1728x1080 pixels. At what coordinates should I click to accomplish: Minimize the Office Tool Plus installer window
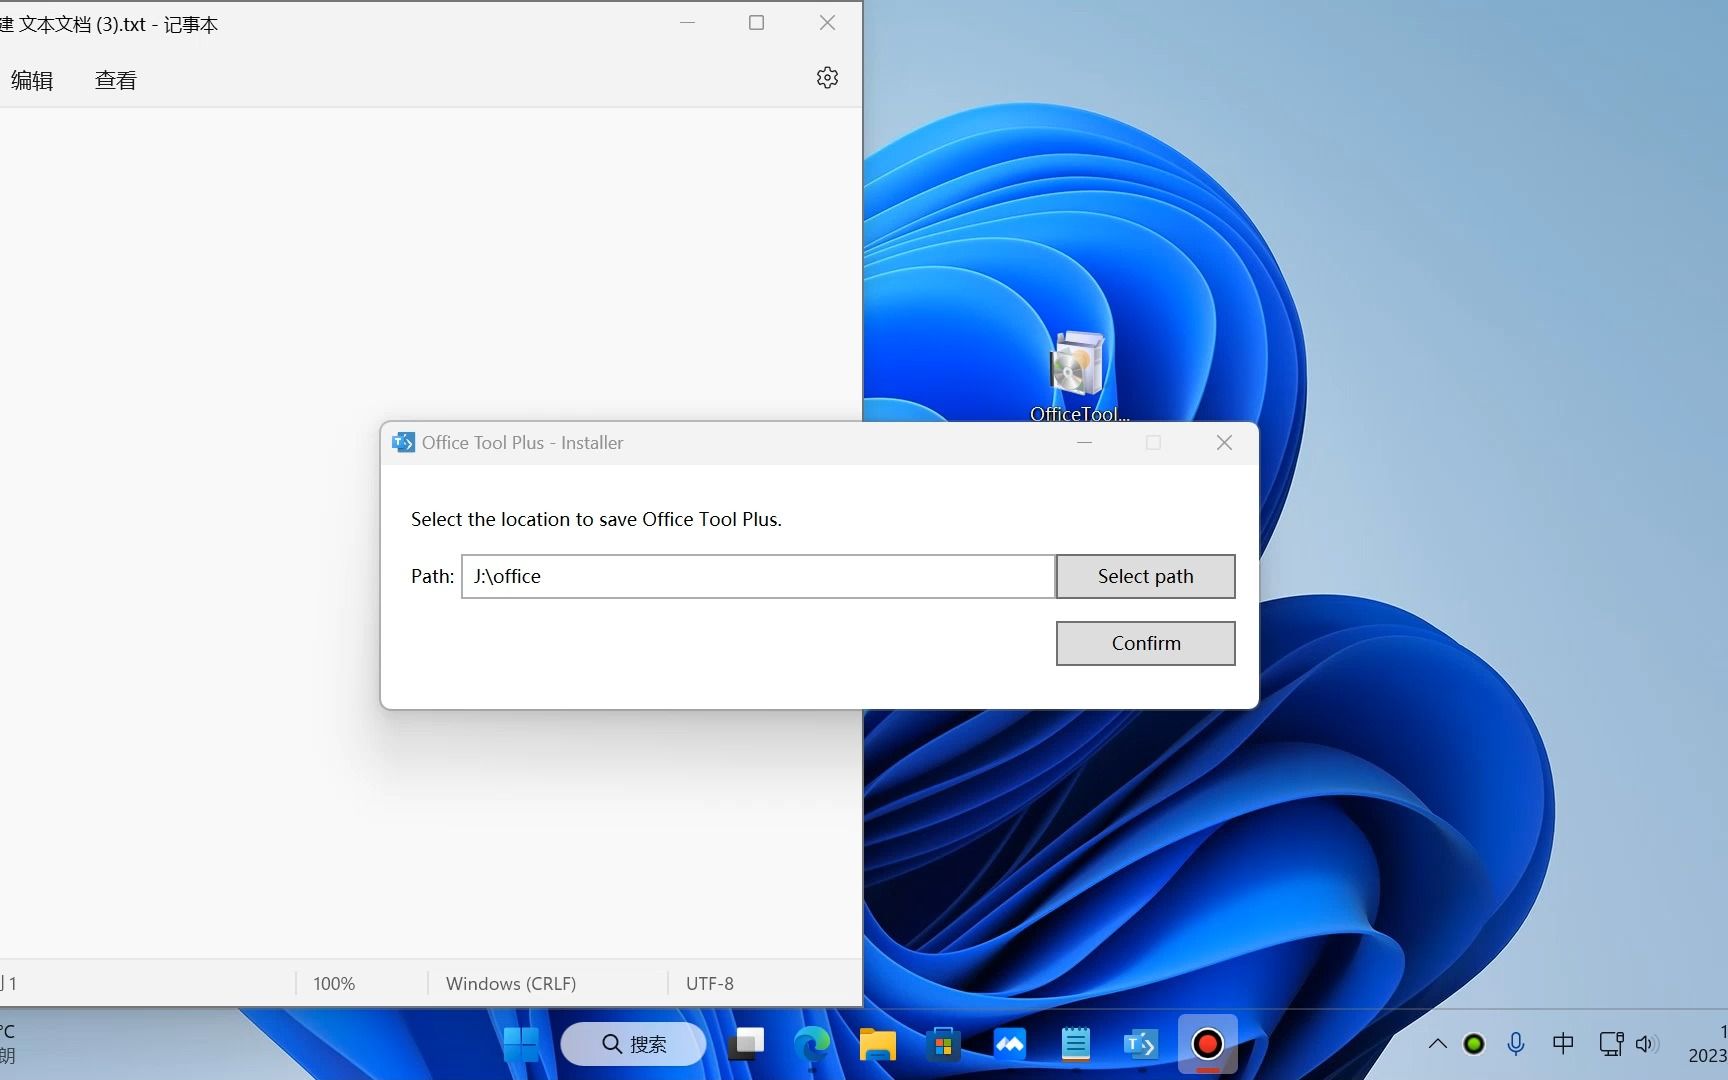click(1084, 442)
